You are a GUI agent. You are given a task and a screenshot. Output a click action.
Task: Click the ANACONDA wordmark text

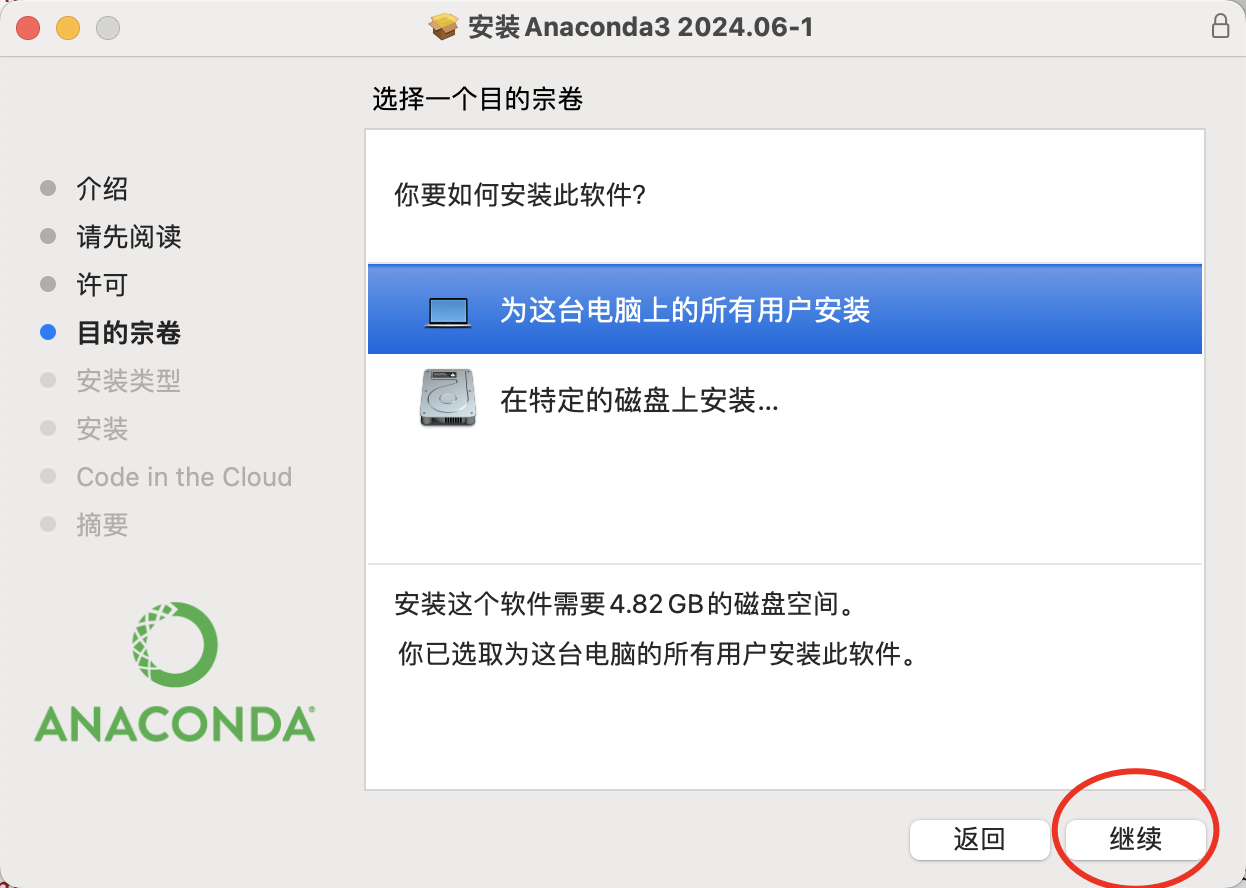(175, 724)
